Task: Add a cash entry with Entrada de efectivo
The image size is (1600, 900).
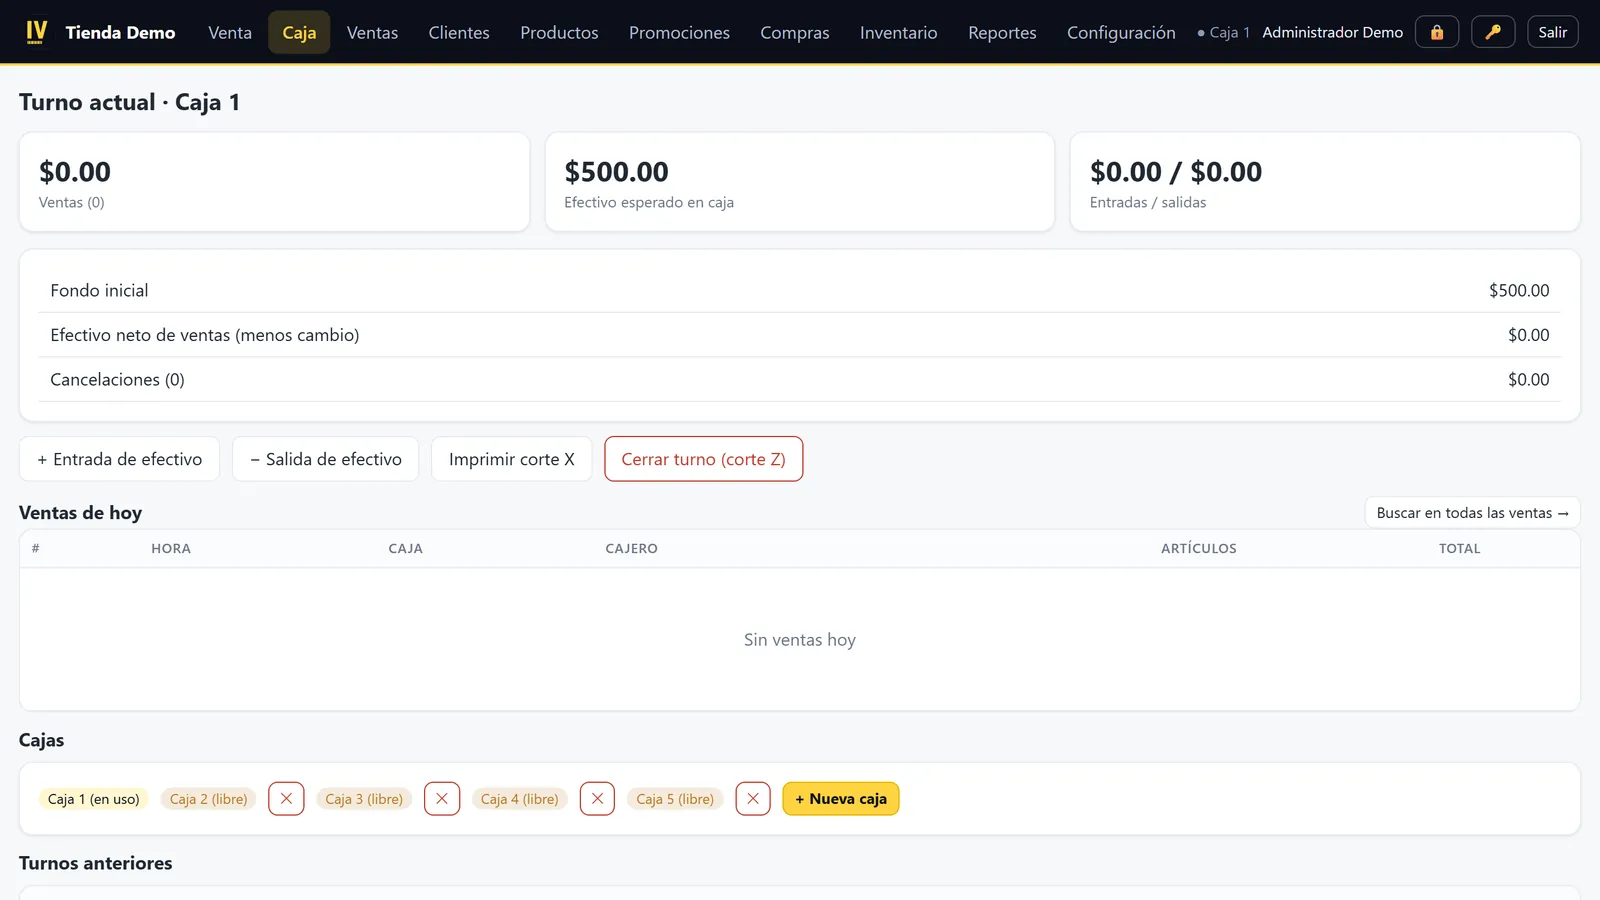Action: click(119, 459)
